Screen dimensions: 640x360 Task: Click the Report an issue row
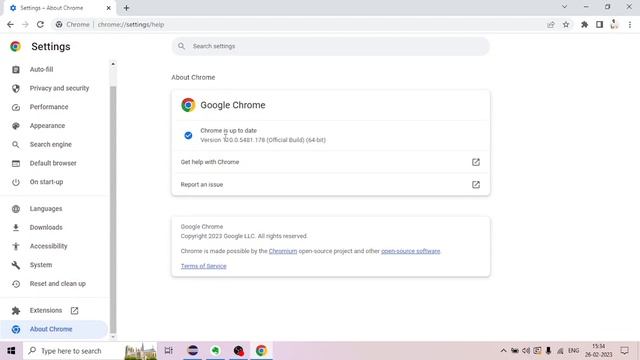(330, 184)
